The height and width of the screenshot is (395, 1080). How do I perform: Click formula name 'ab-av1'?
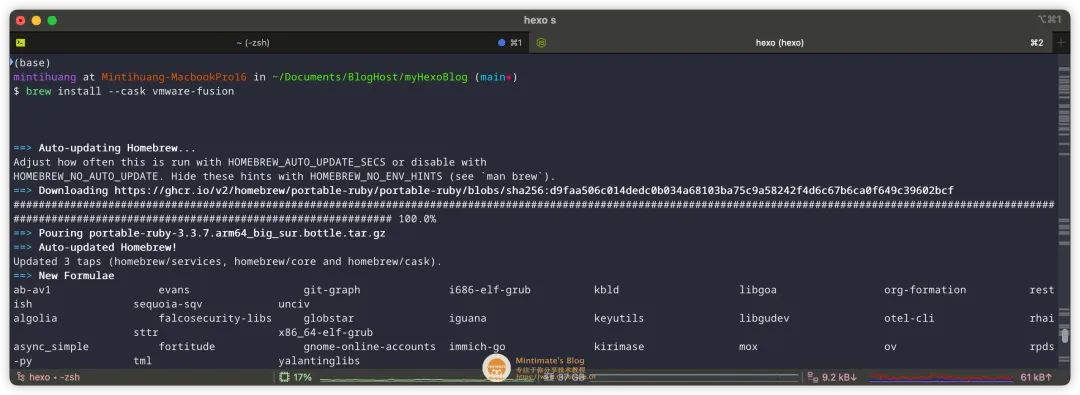[x=32, y=290]
